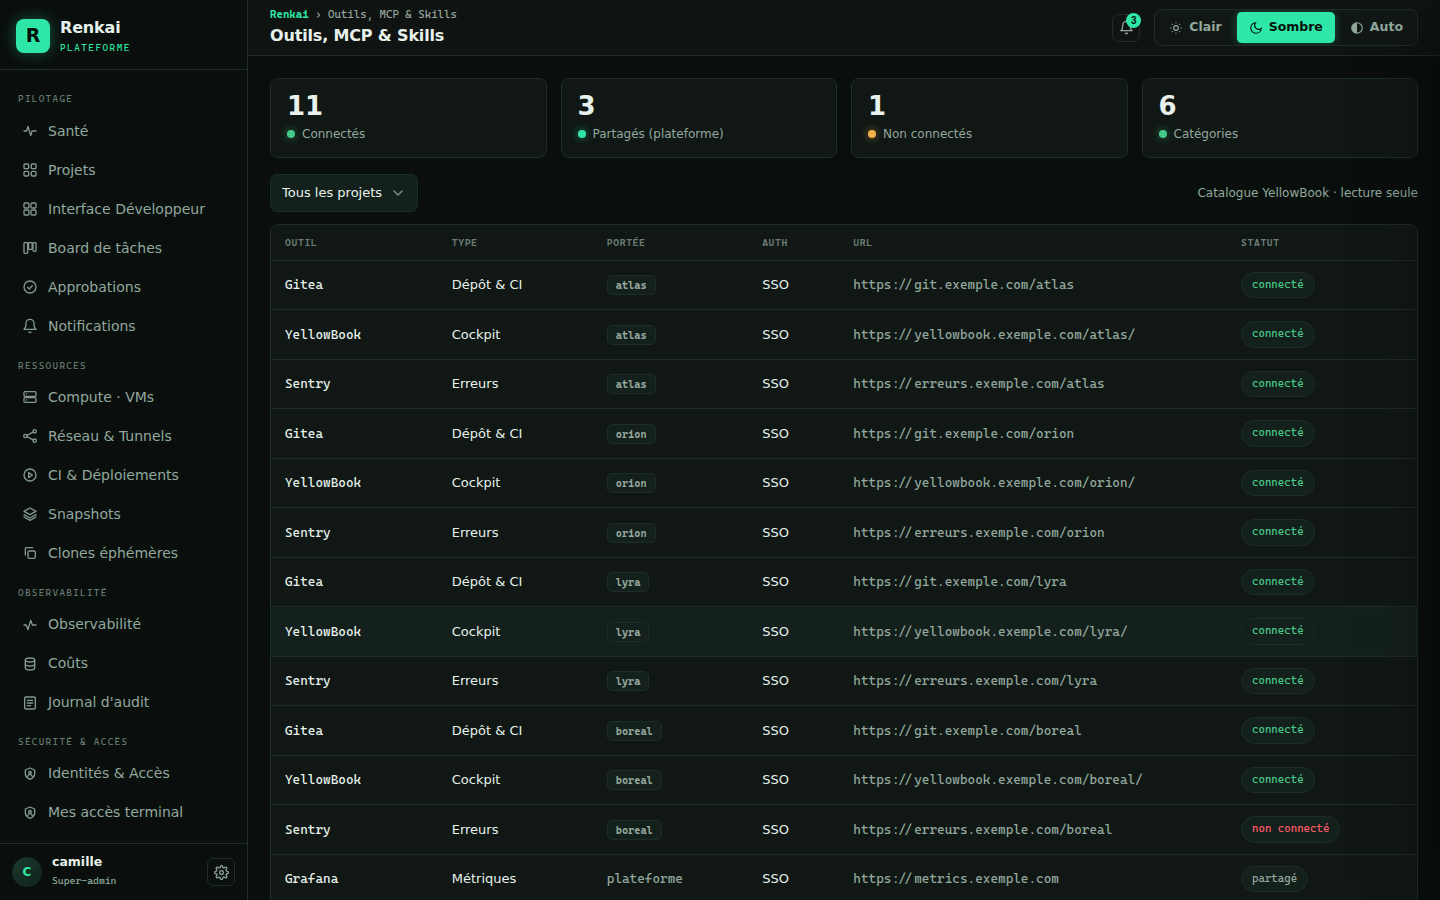Click the Partagés (plateforme) stat card

click(x=699, y=118)
